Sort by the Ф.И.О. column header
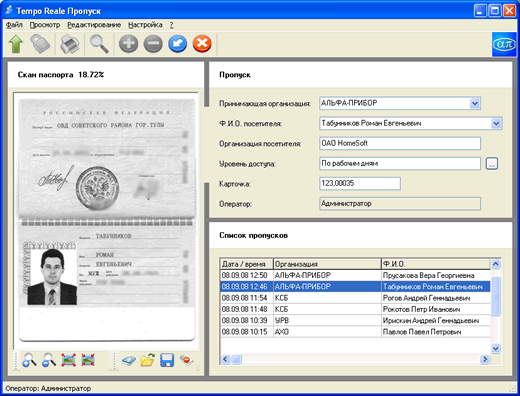Image resolution: width=520 pixels, height=396 pixels. (436, 264)
